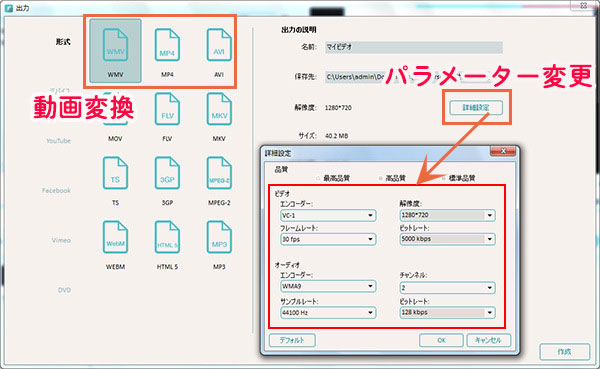
Task: Click the 作成 create button
Action: pyautogui.click(x=564, y=352)
